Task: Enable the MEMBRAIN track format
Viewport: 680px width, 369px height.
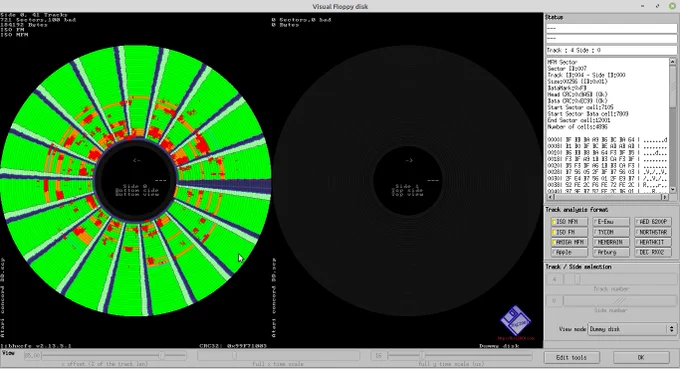Action: click(x=611, y=242)
